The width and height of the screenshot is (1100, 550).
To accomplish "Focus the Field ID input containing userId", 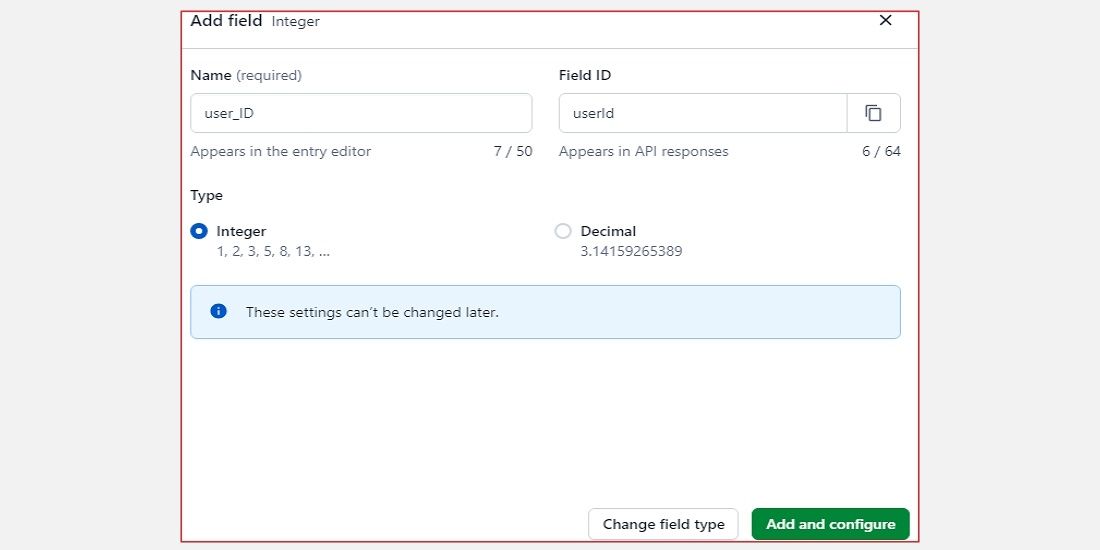I will pos(702,113).
